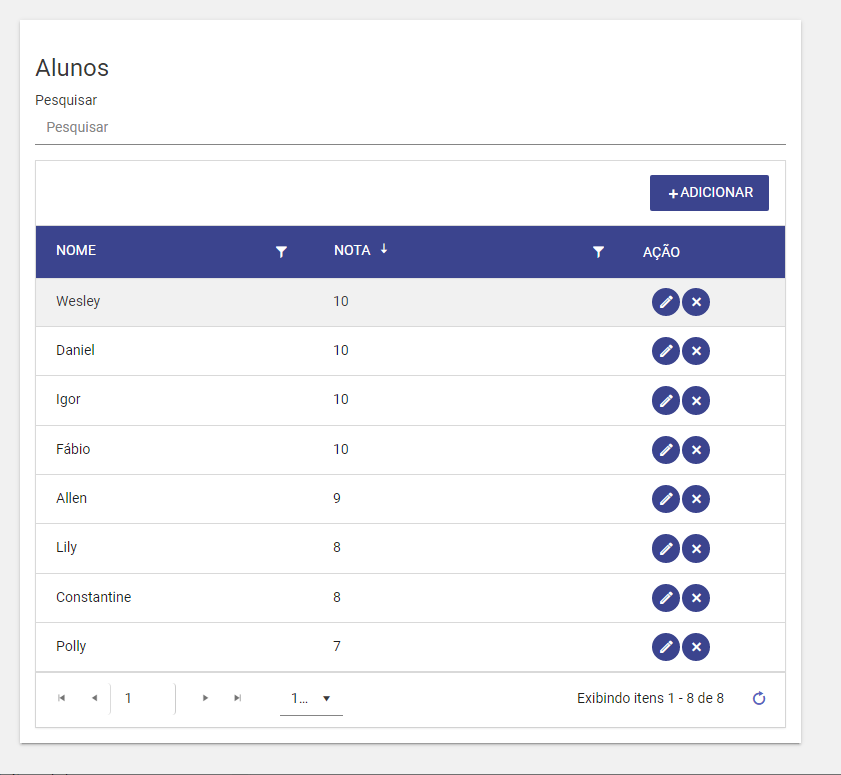
Task: Edit Wesley's record with pencil icon
Action: click(666, 302)
